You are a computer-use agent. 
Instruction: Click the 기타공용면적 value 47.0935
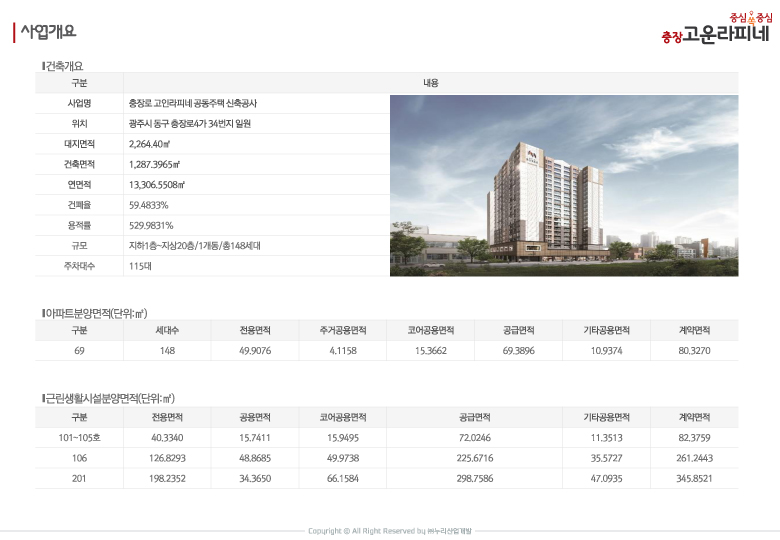coord(606,478)
